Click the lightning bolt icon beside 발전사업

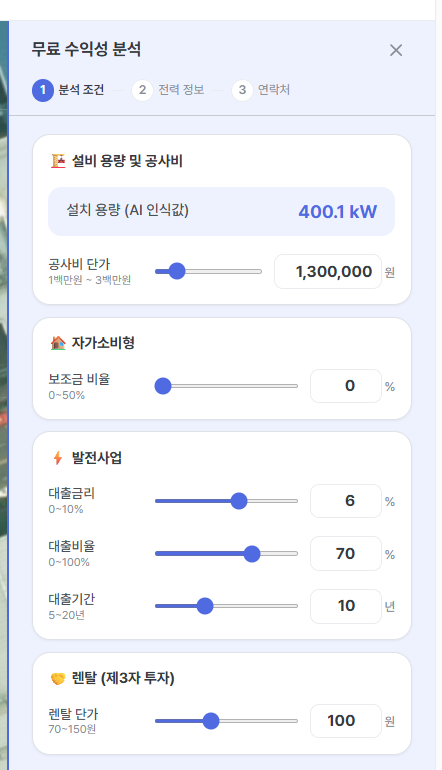pyautogui.click(x=58, y=458)
